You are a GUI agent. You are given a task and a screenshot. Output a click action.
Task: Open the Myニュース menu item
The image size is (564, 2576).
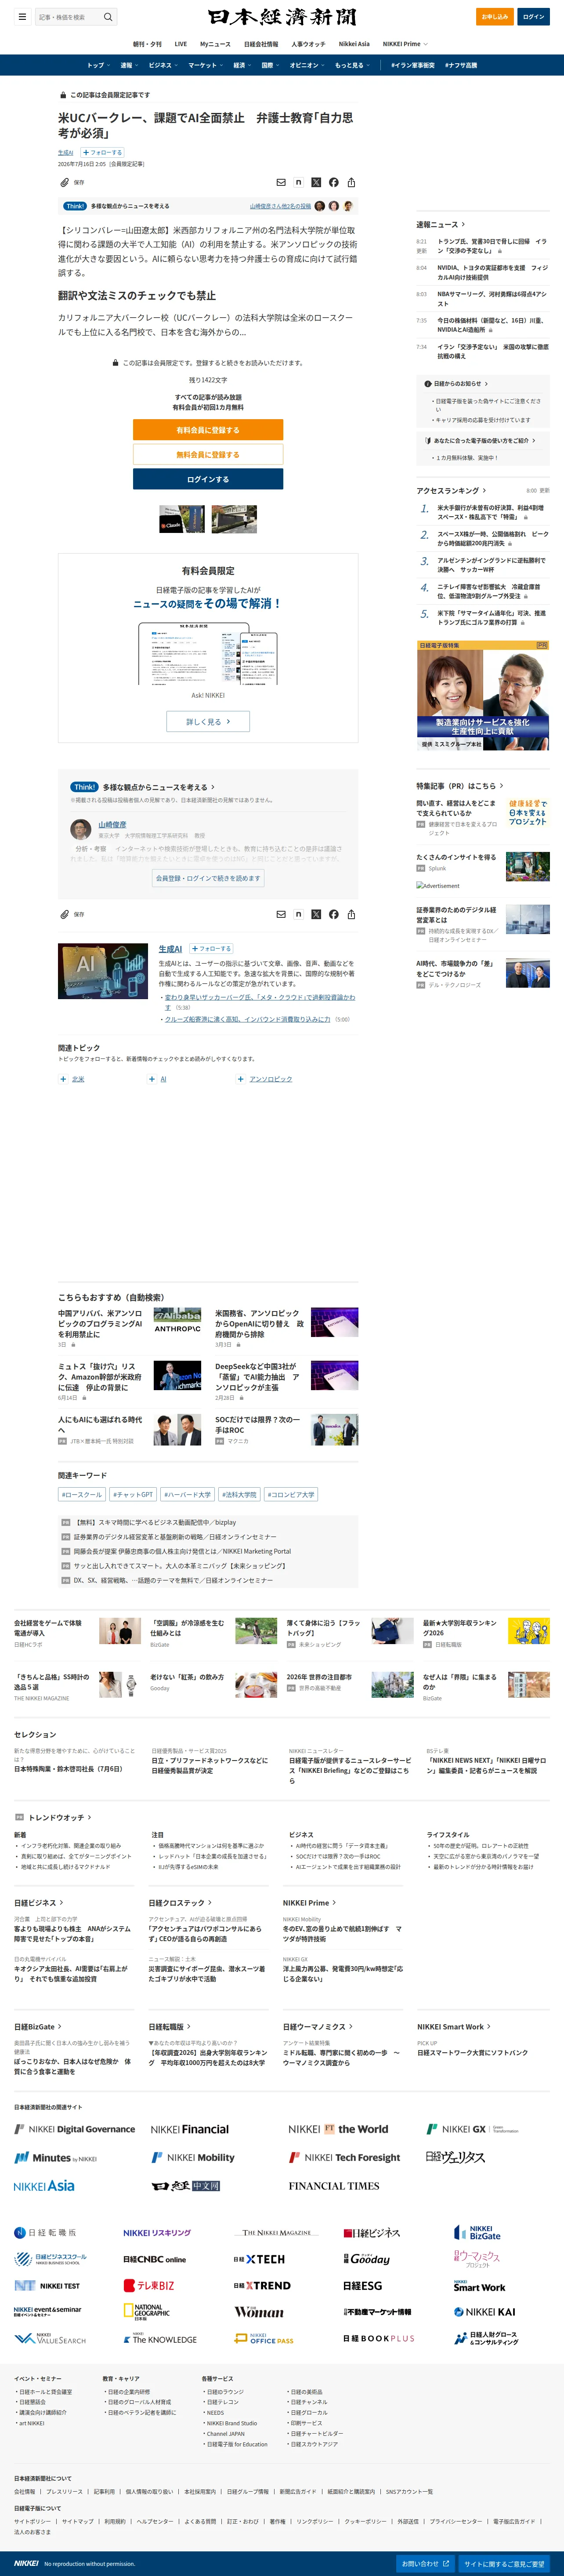click(215, 44)
